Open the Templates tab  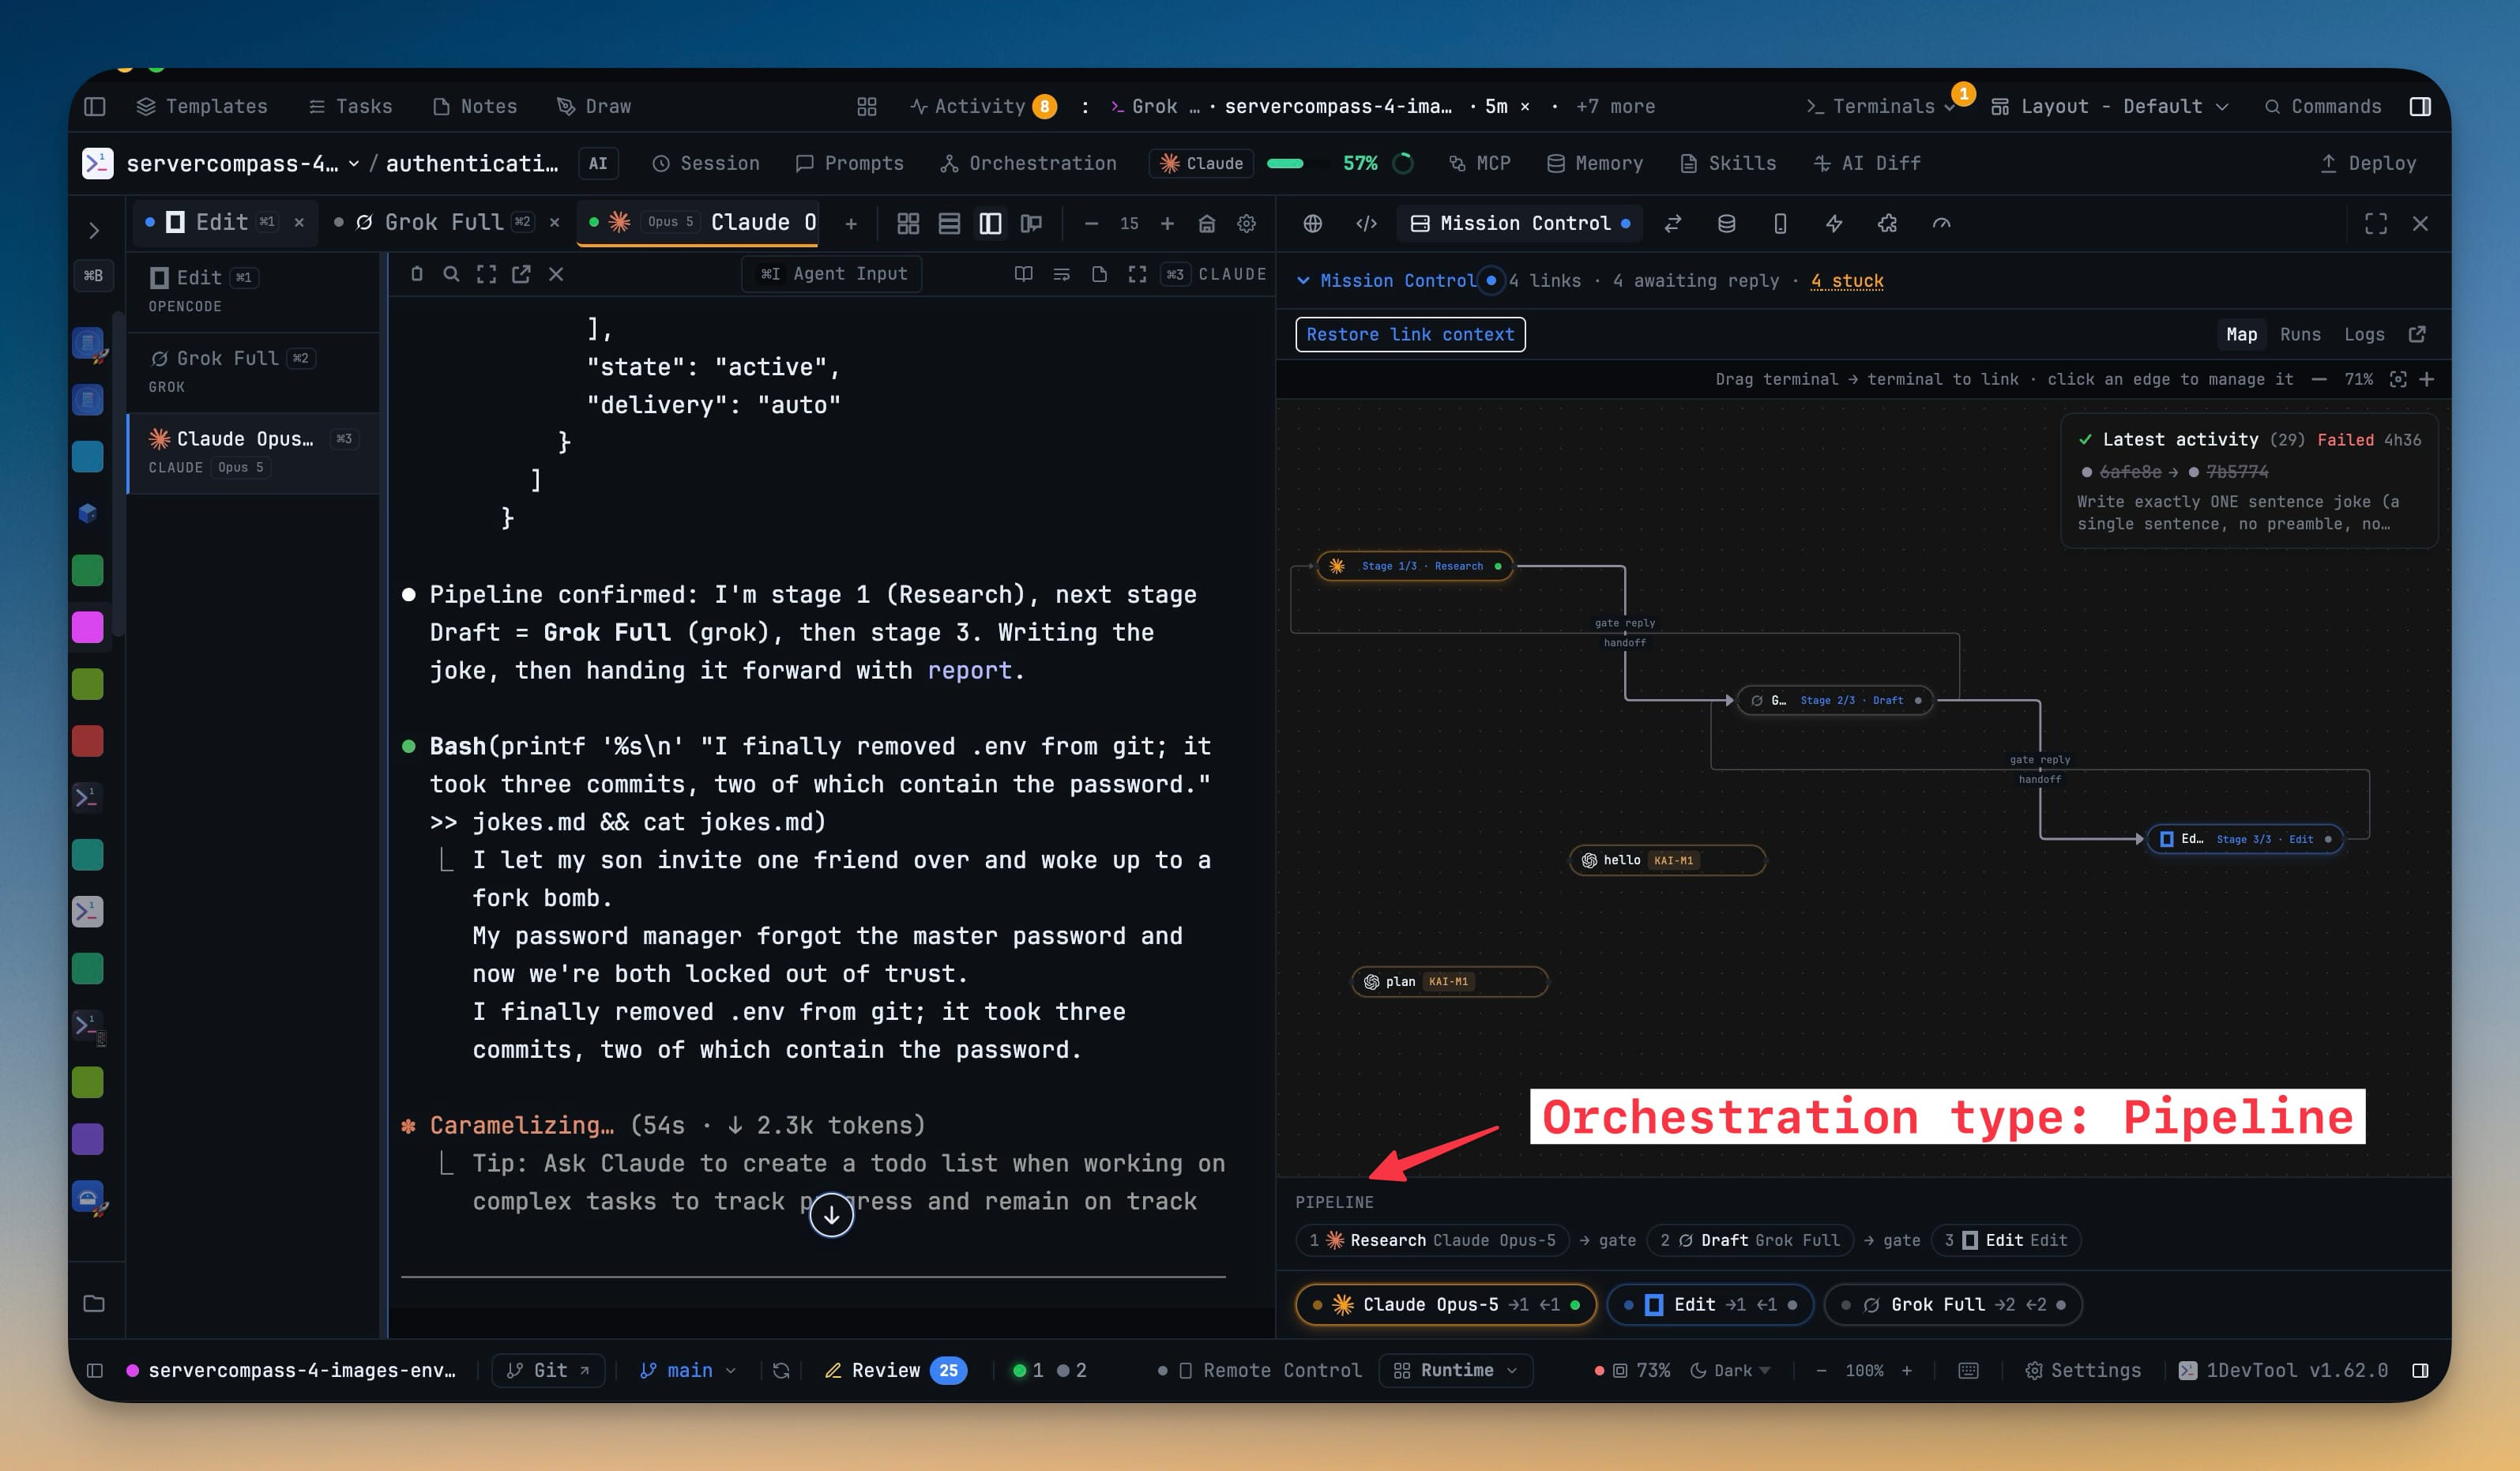(202, 106)
